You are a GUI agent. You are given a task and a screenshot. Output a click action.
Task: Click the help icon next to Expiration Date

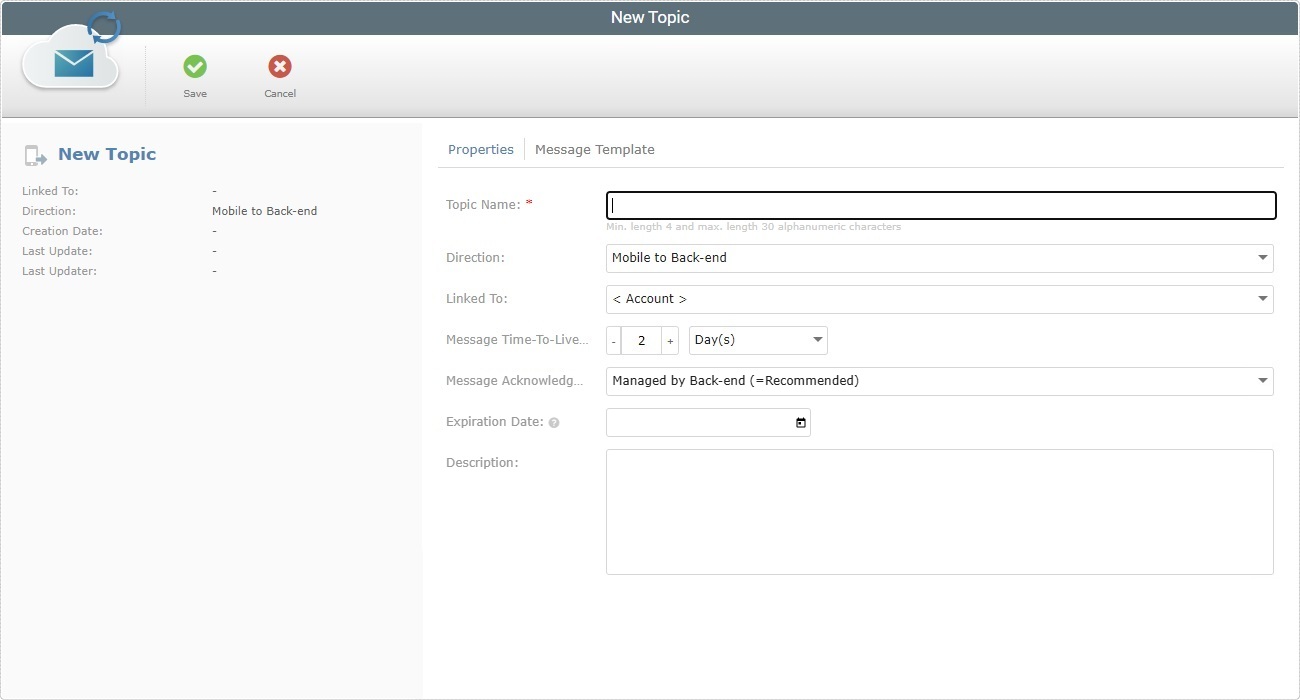553,422
